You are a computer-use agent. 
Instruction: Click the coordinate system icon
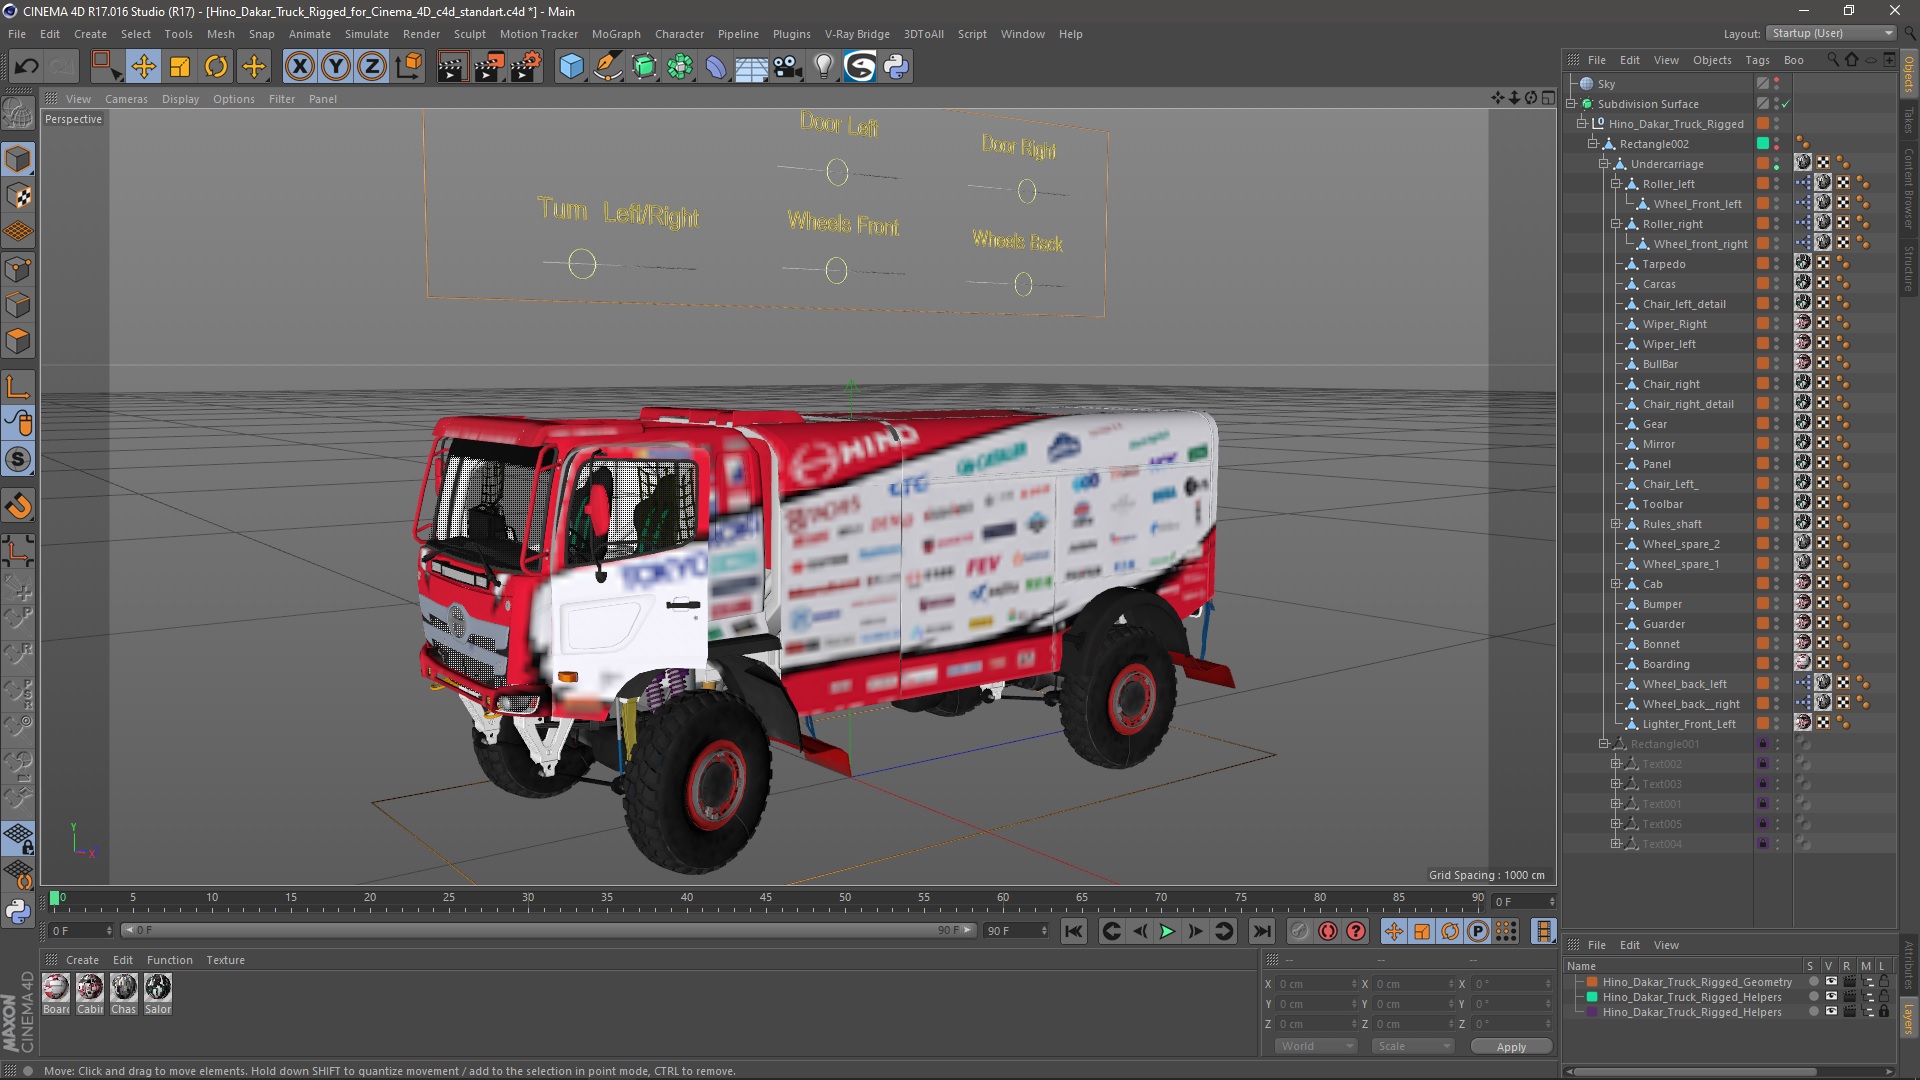coord(409,67)
